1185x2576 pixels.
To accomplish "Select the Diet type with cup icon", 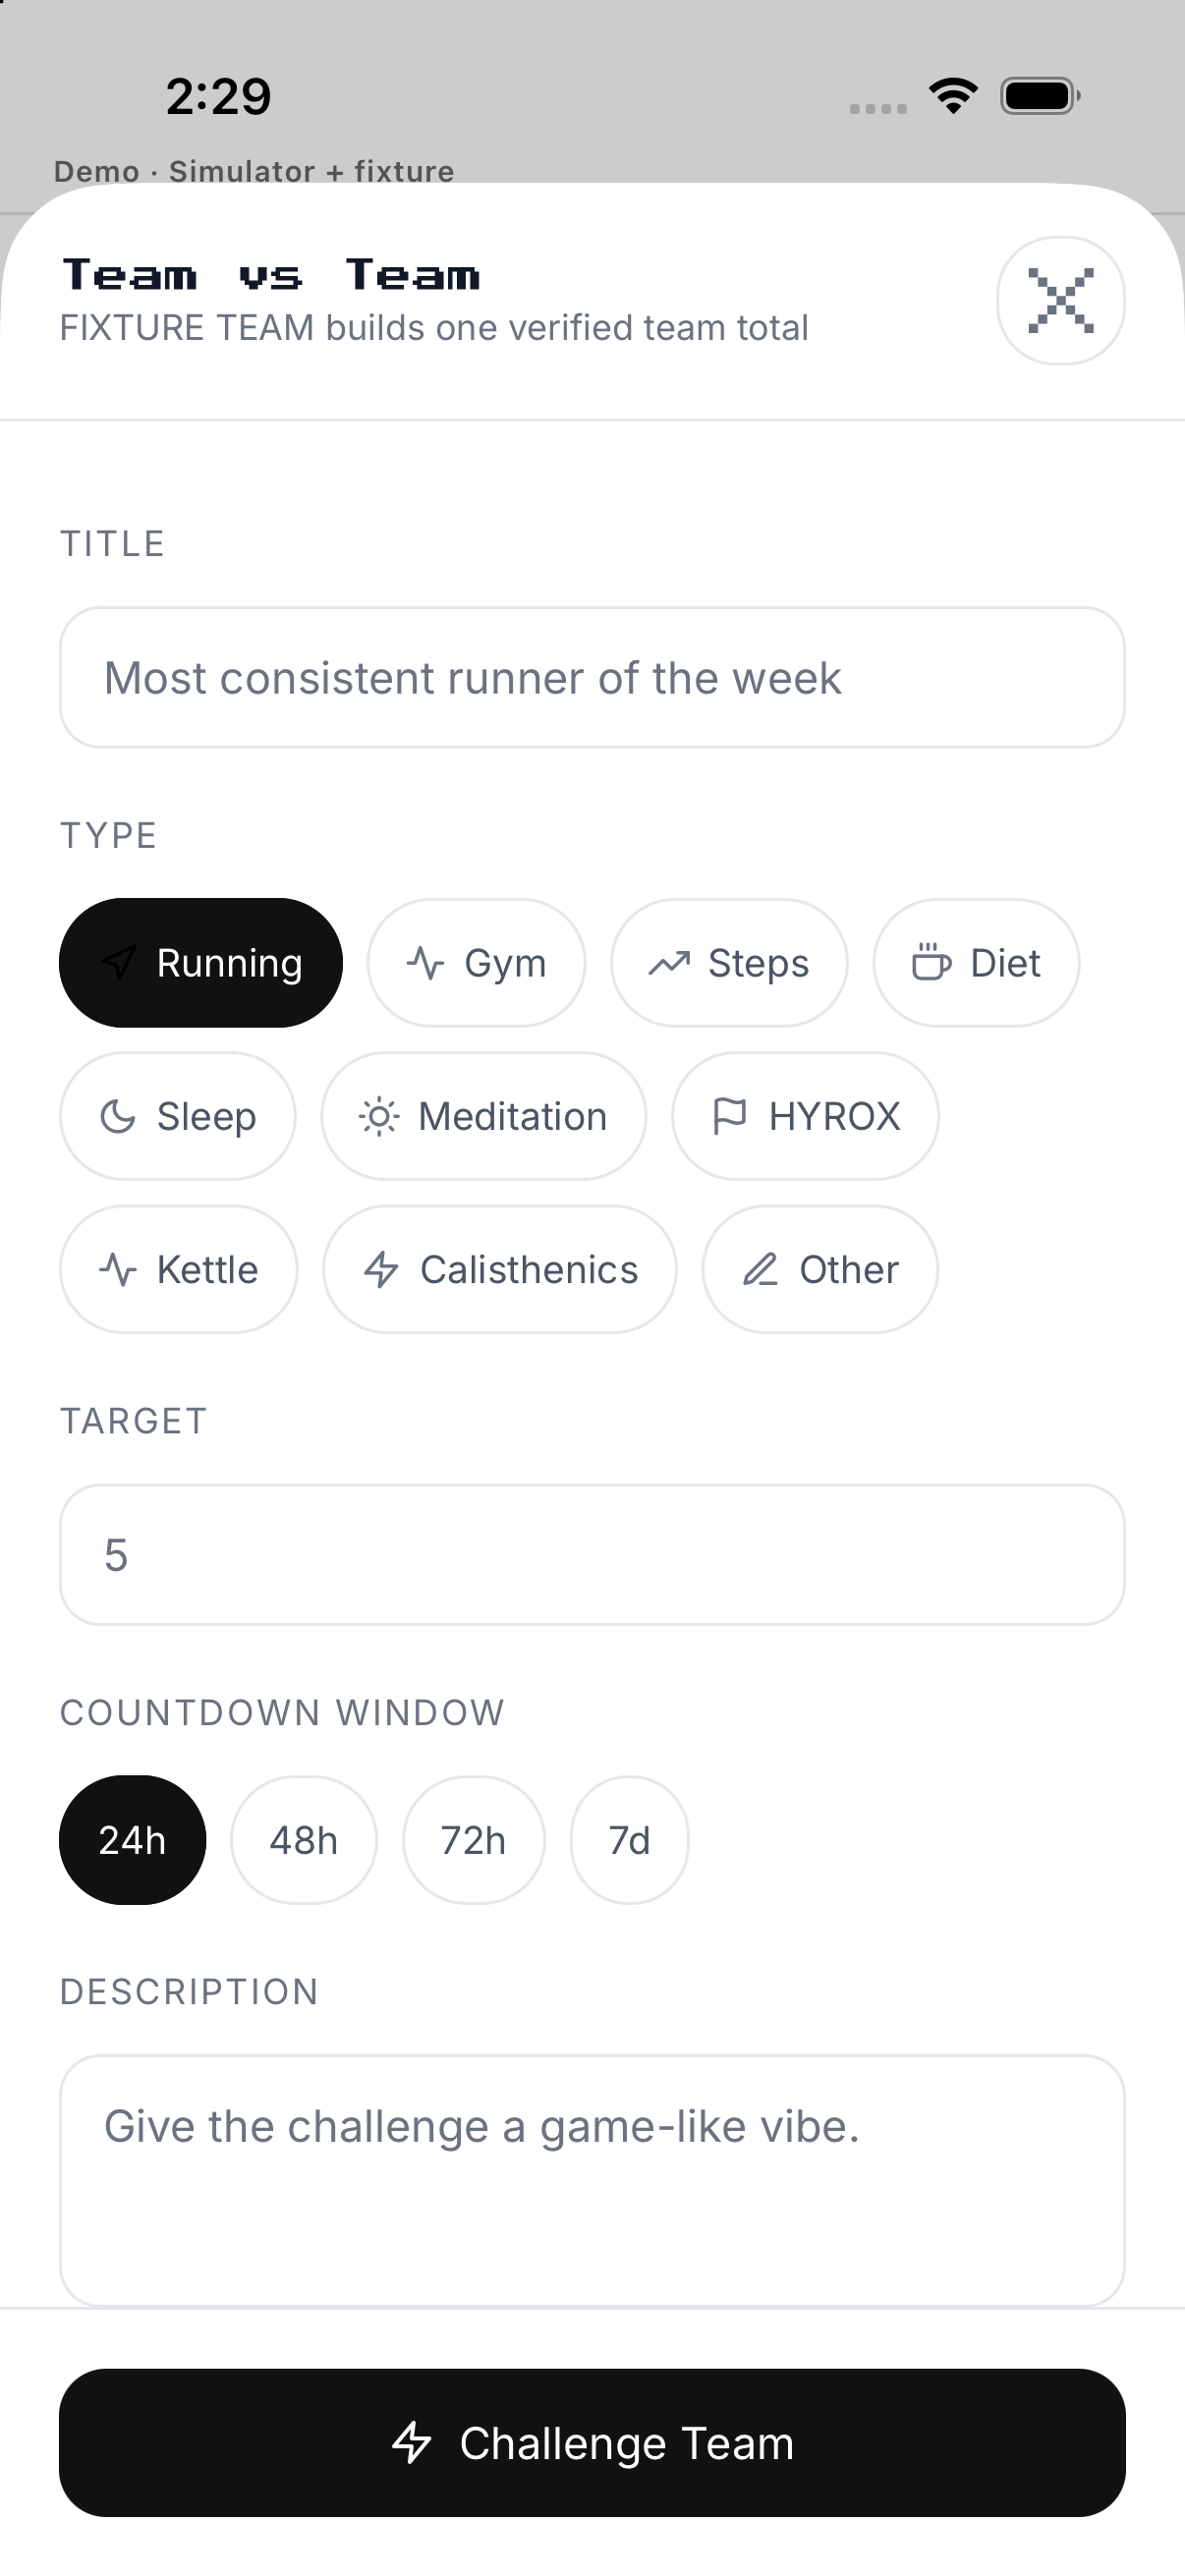I will [x=976, y=963].
